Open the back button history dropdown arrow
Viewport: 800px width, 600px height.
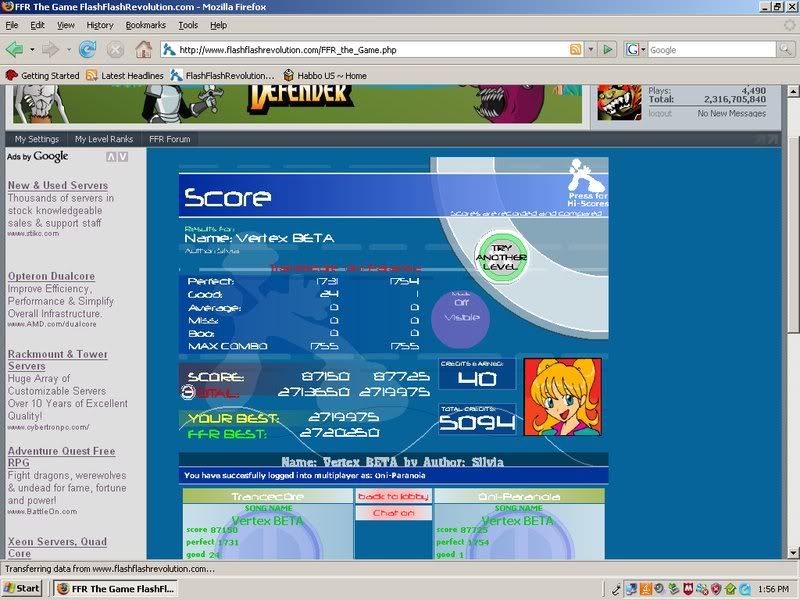32,49
